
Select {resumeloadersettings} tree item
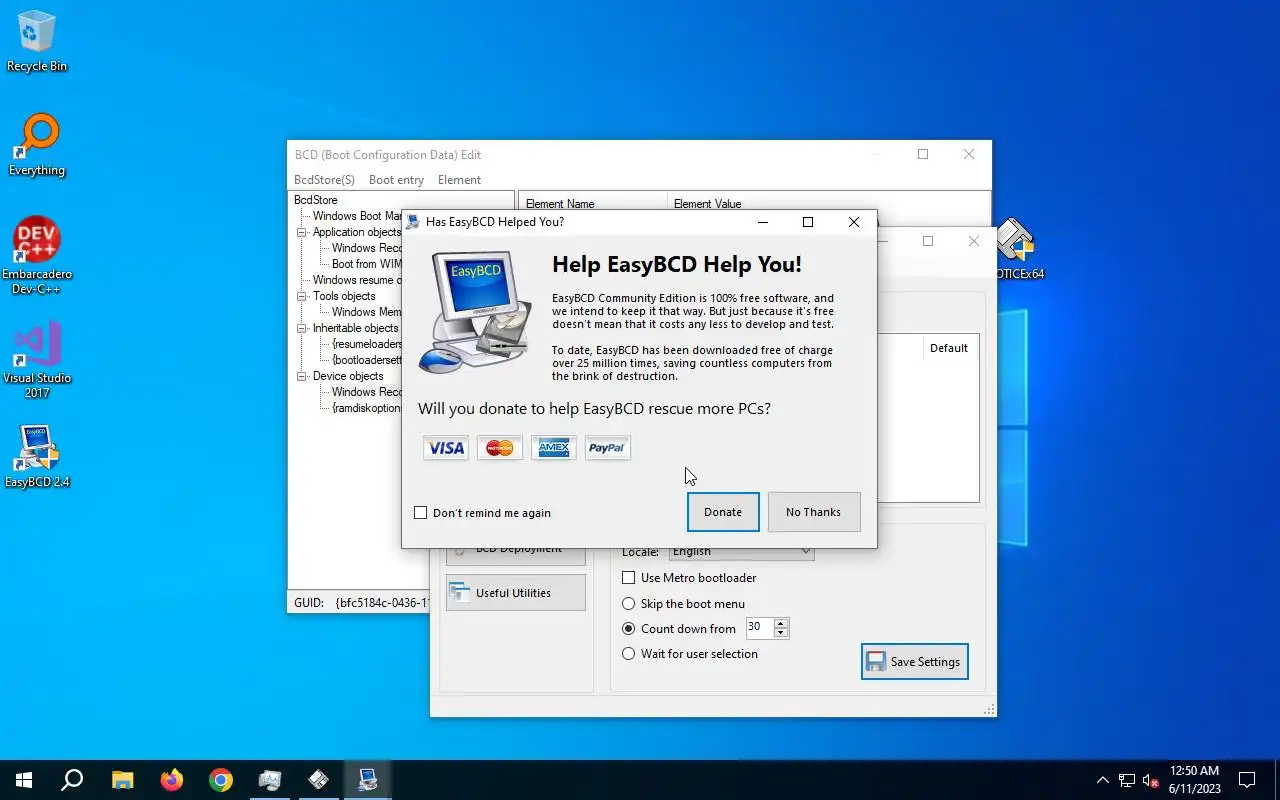366,344
